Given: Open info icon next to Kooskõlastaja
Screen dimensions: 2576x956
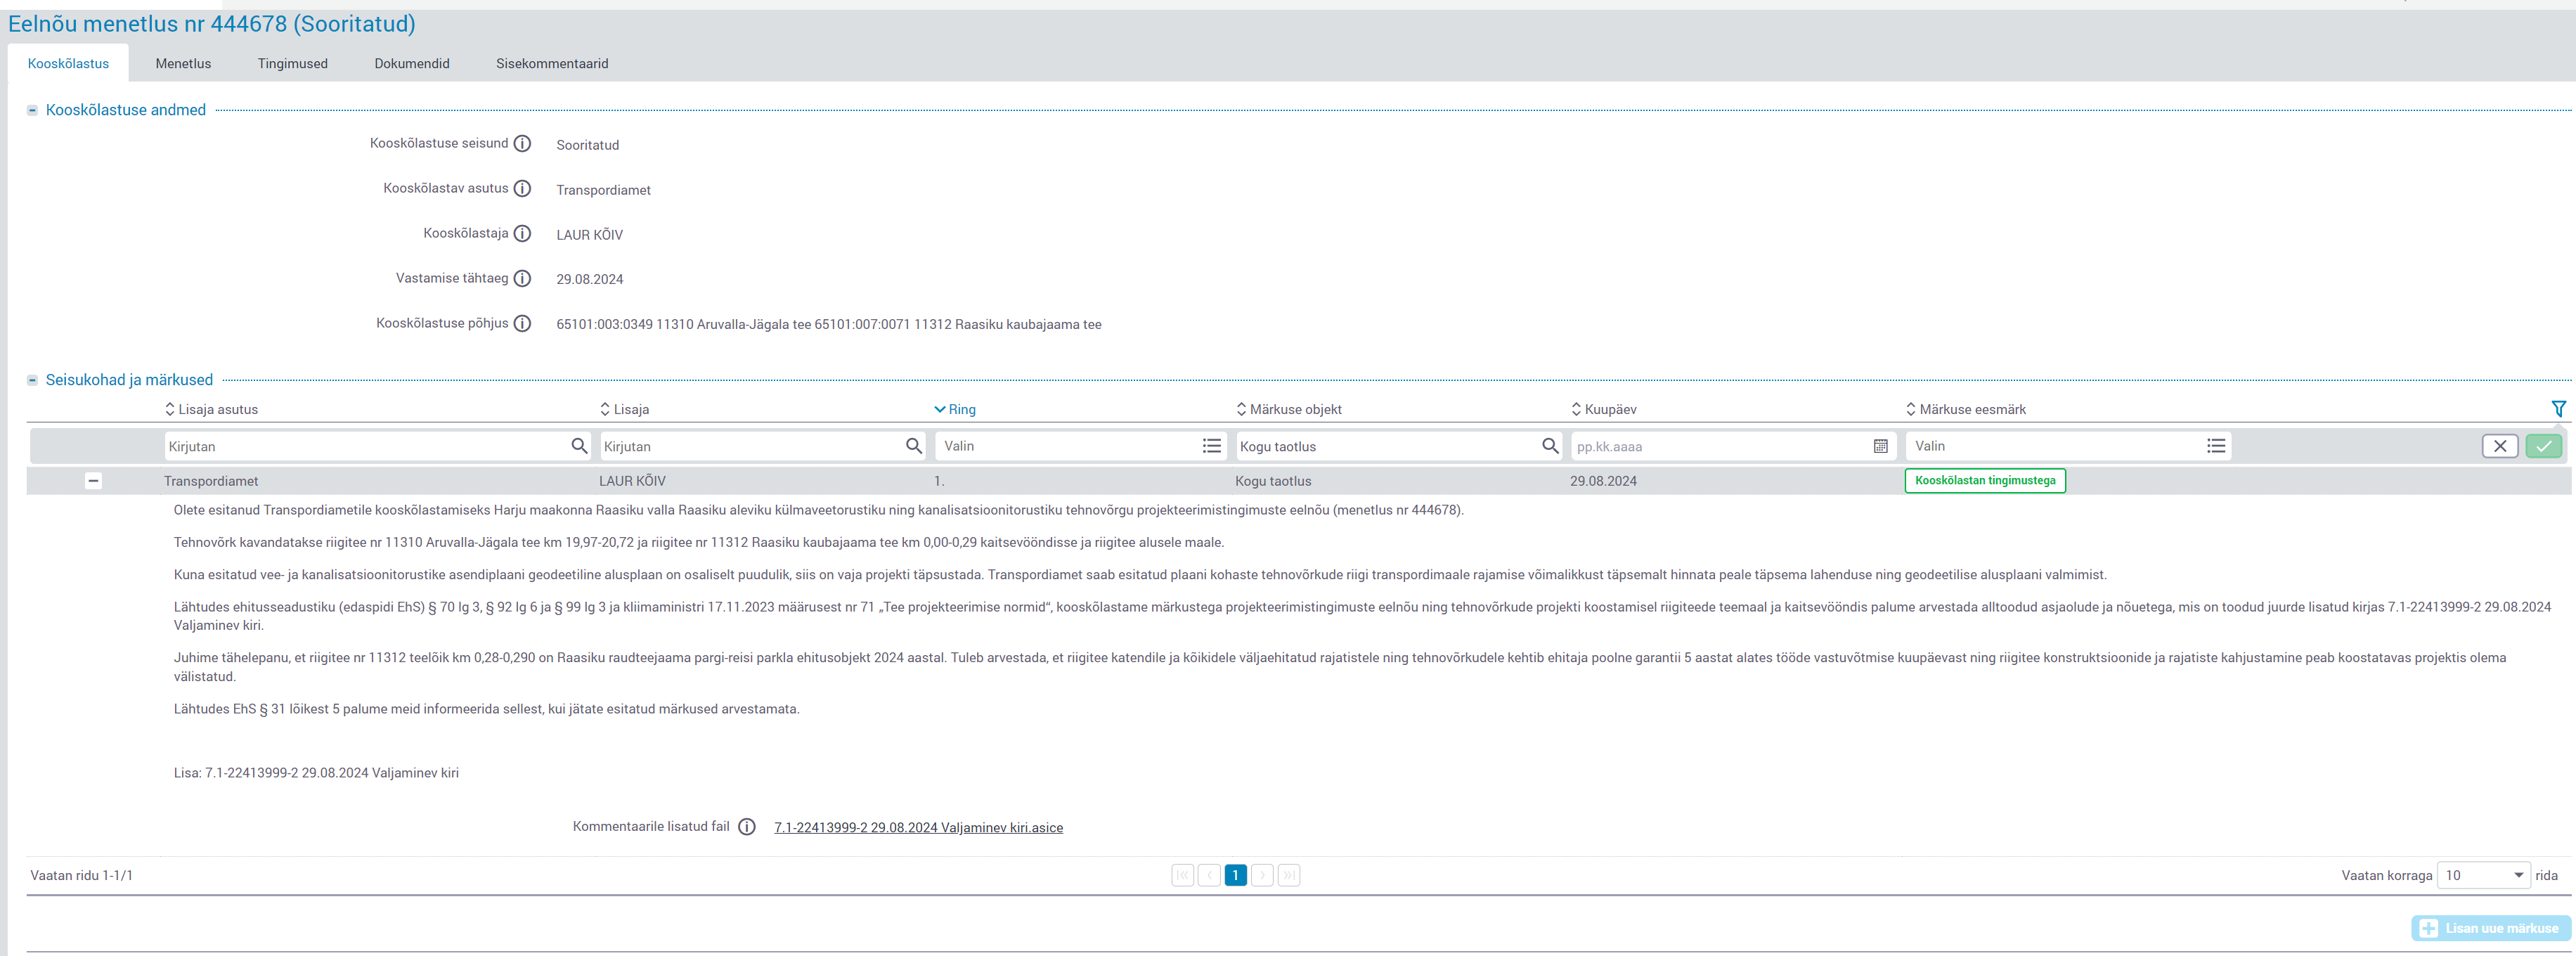Looking at the screenshot, I should [x=522, y=233].
